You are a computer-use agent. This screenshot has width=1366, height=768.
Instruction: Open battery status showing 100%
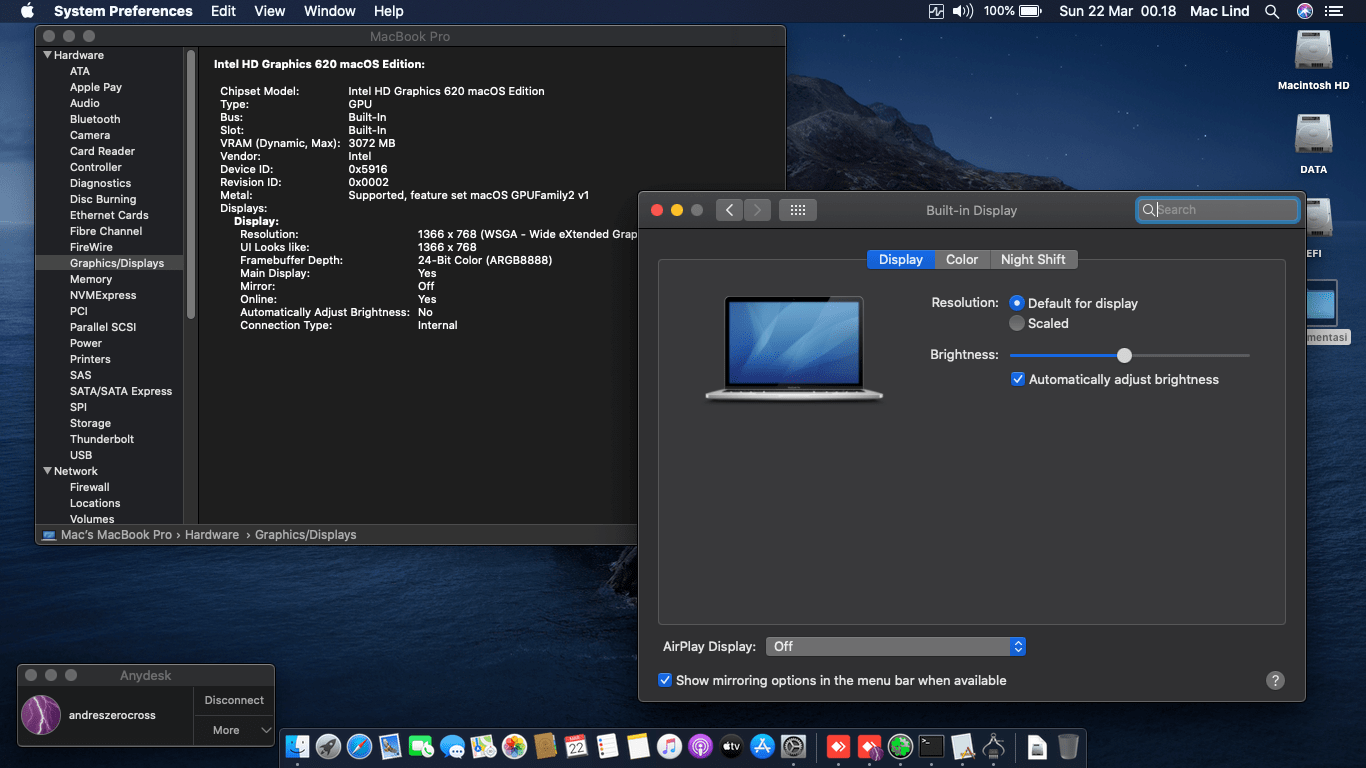(x=1013, y=11)
